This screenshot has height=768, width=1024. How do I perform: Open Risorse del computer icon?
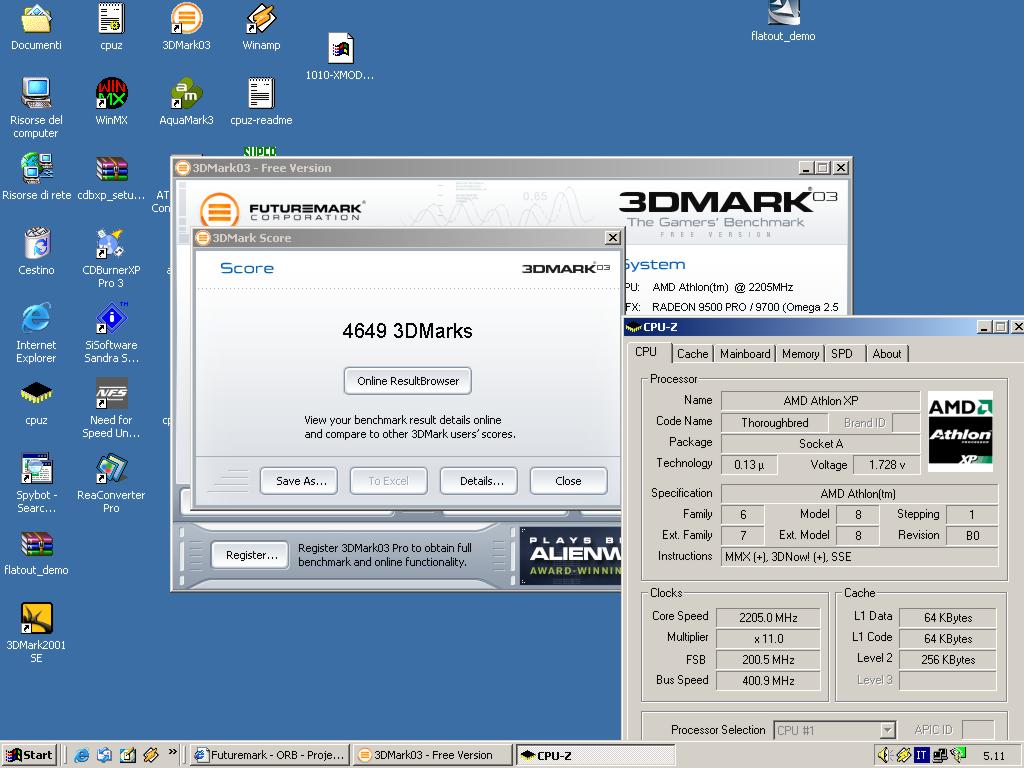point(37,93)
